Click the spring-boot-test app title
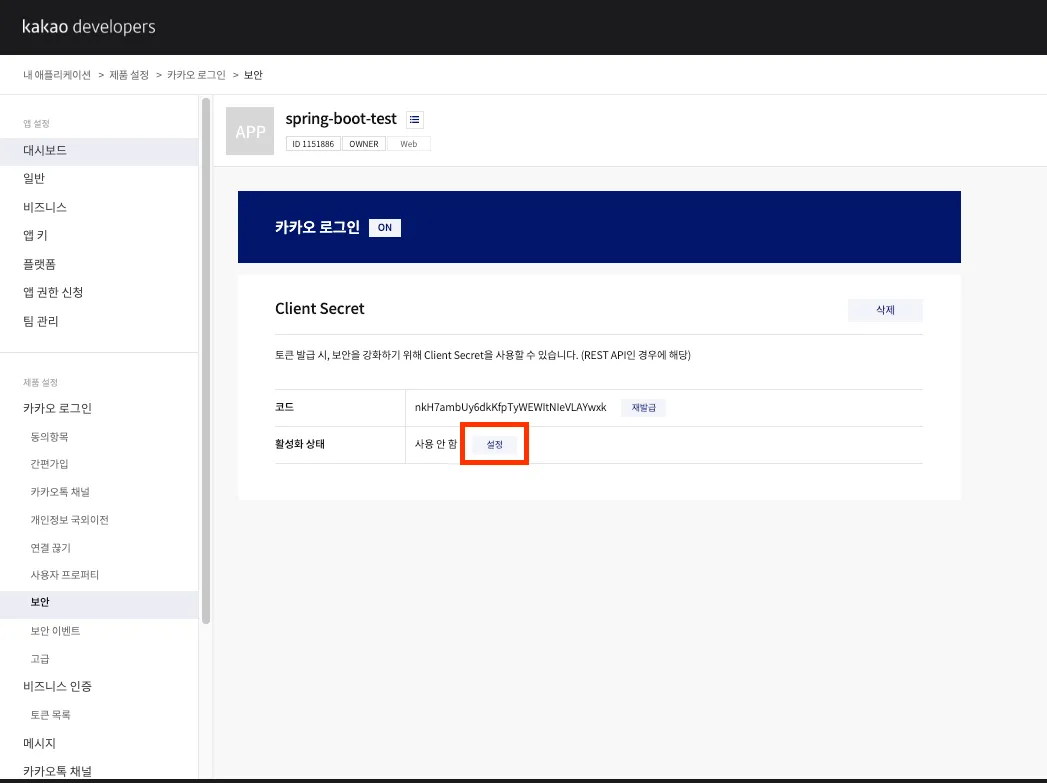This screenshot has height=783, width=1047. 341,119
